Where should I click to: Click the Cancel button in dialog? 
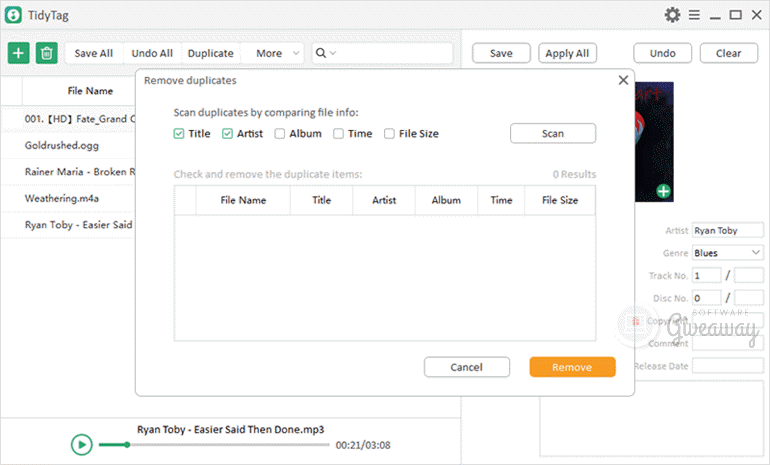[x=466, y=367]
